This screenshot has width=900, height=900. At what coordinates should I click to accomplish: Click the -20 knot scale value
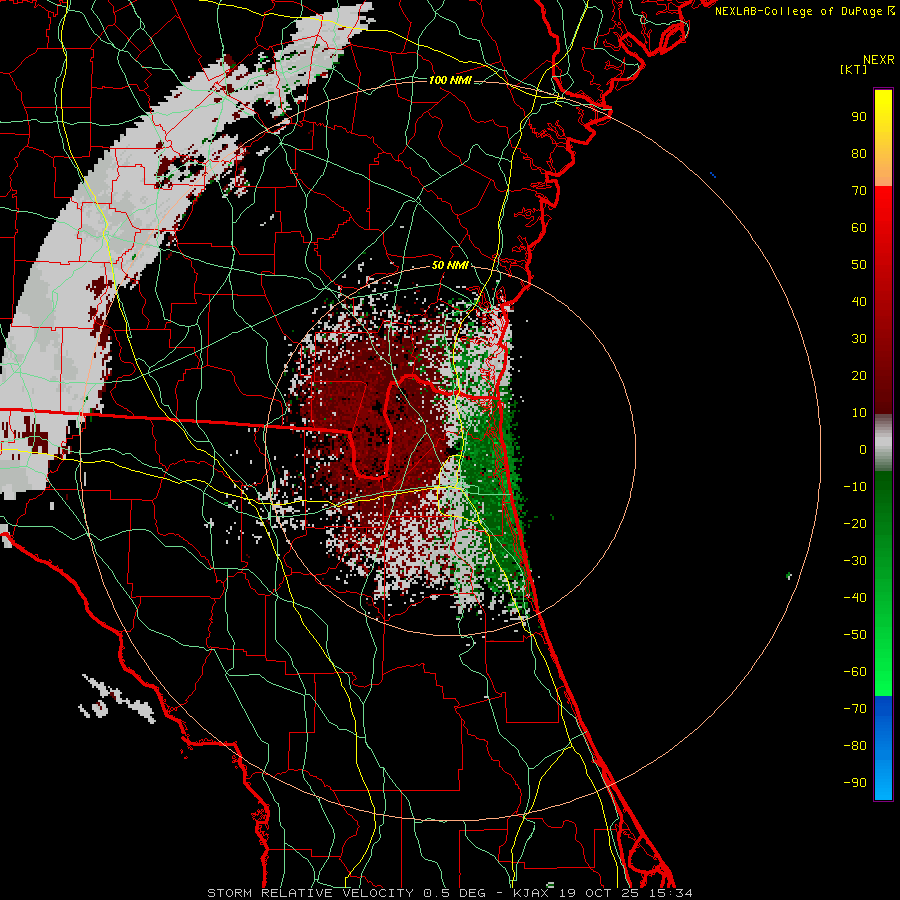855,523
